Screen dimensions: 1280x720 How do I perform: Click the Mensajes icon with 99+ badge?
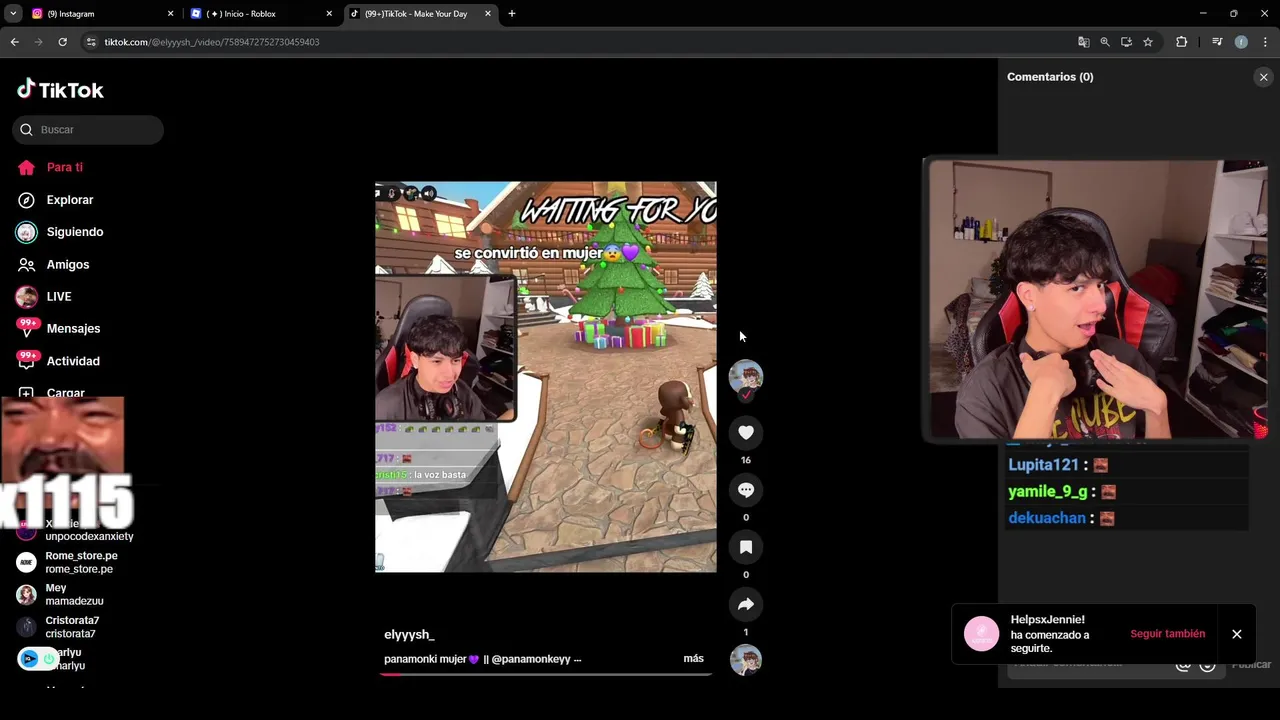pyautogui.click(x=27, y=328)
